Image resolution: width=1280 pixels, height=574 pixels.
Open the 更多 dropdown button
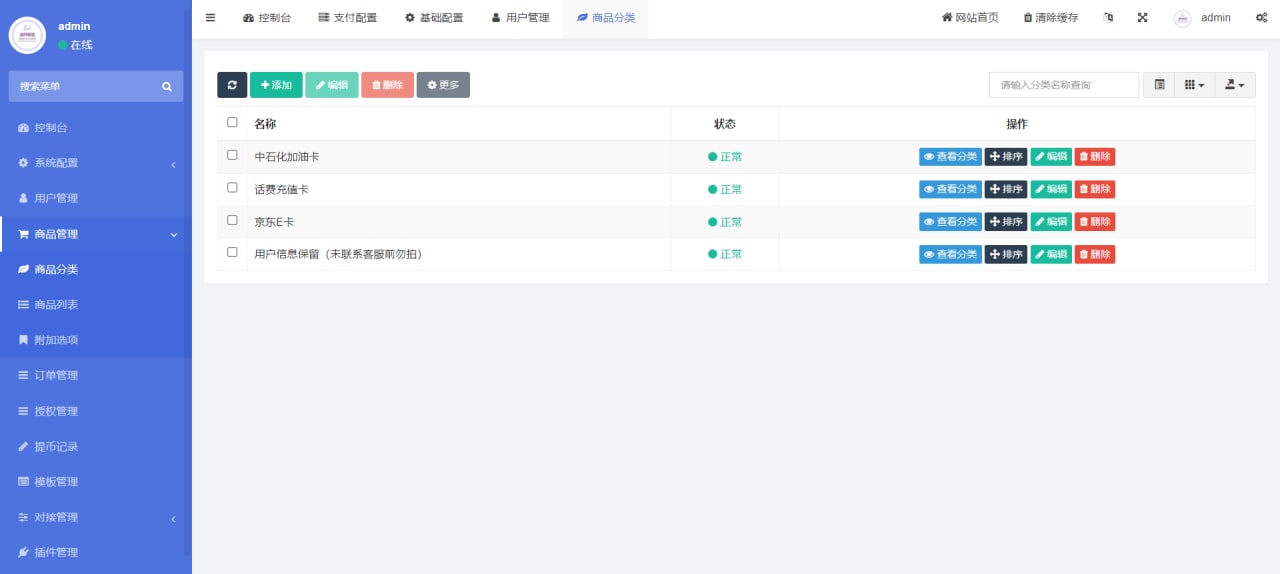pos(443,85)
